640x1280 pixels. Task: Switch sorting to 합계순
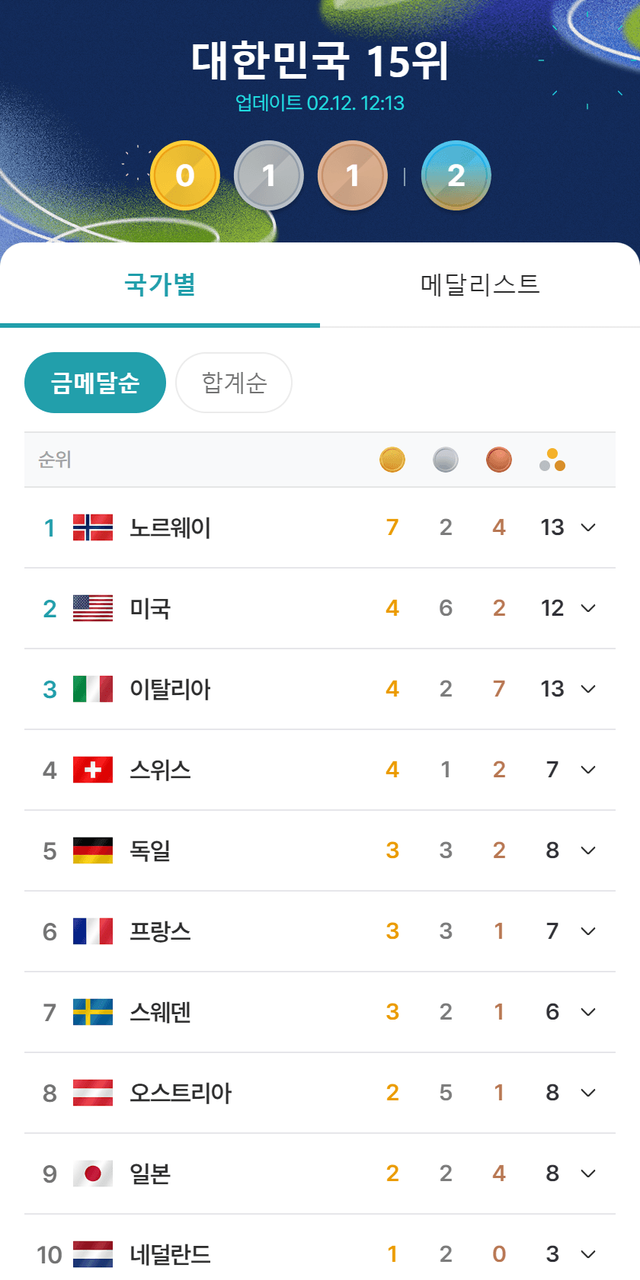234,382
